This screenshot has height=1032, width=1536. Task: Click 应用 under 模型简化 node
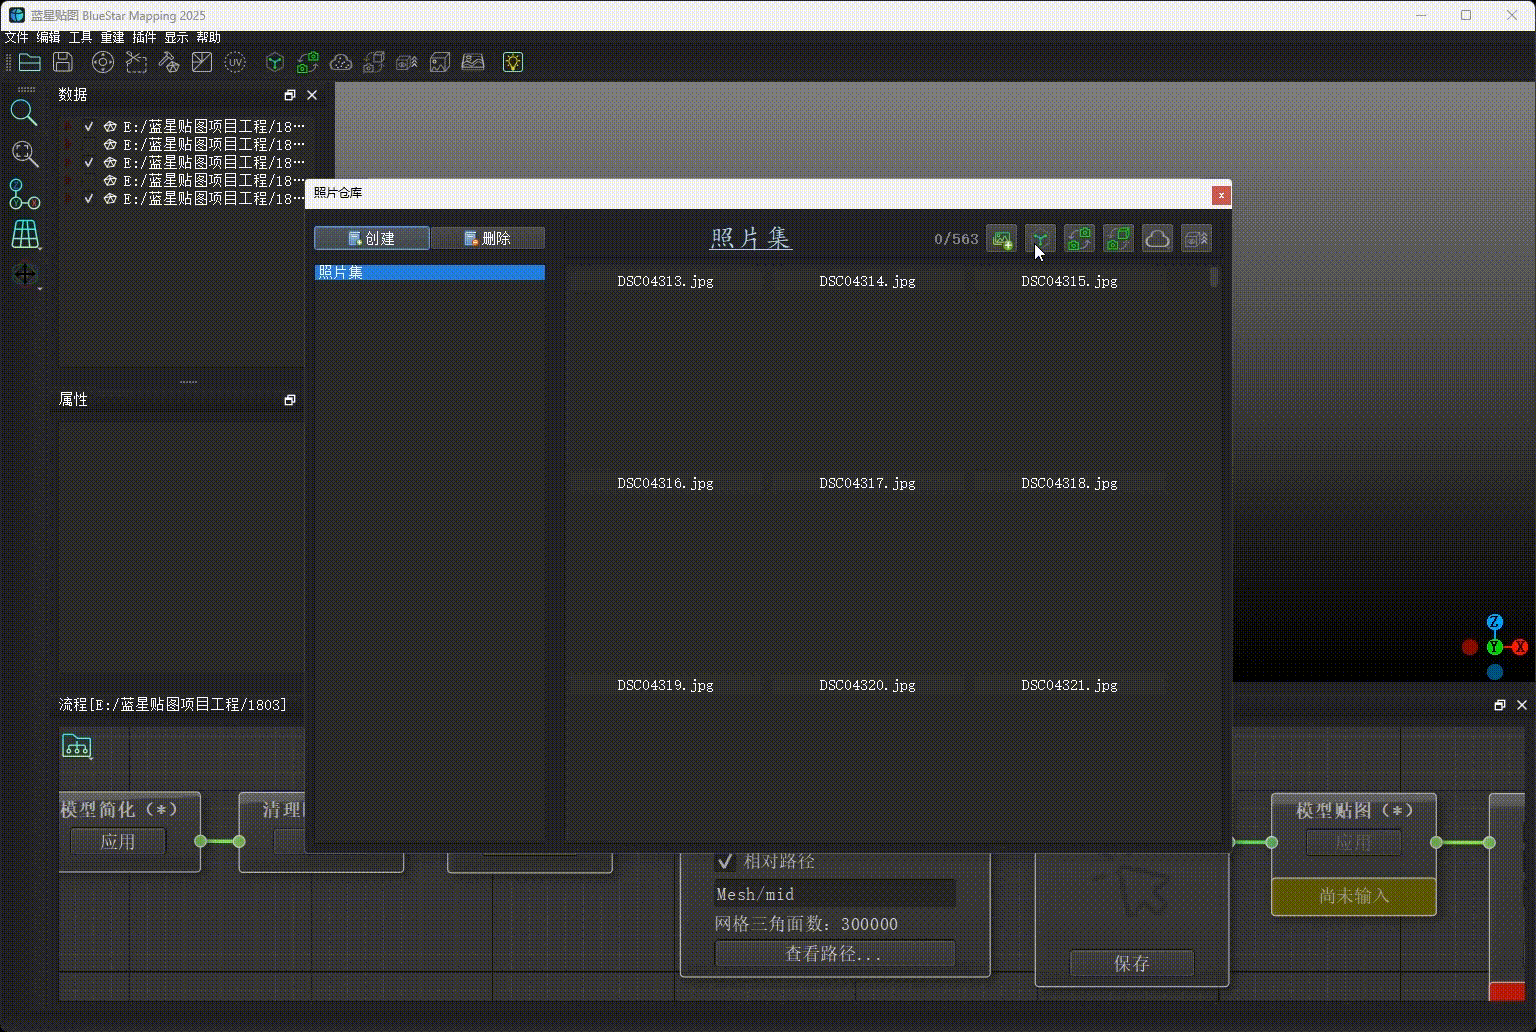(x=118, y=842)
